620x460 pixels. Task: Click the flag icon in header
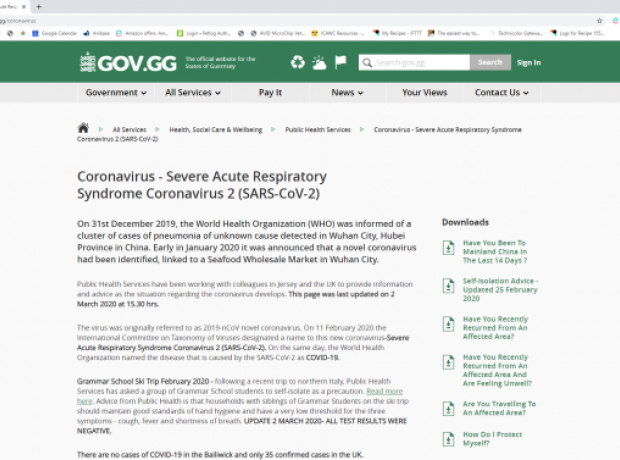[x=340, y=62]
